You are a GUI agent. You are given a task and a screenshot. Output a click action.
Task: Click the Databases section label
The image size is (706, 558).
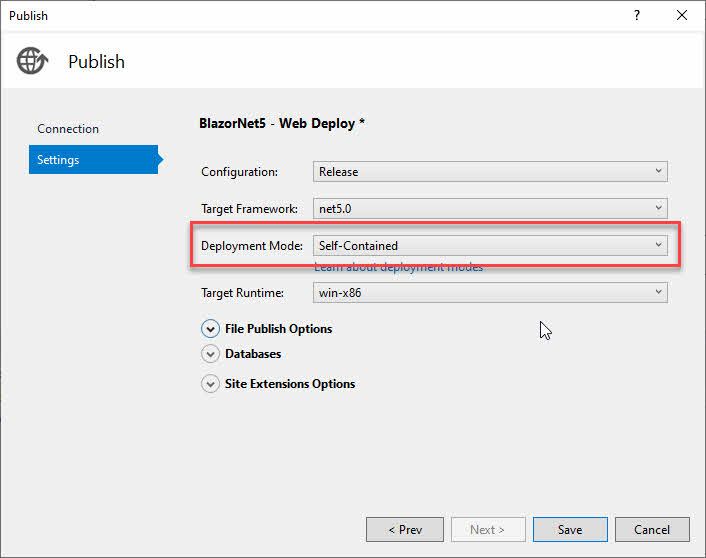point(253,353)
